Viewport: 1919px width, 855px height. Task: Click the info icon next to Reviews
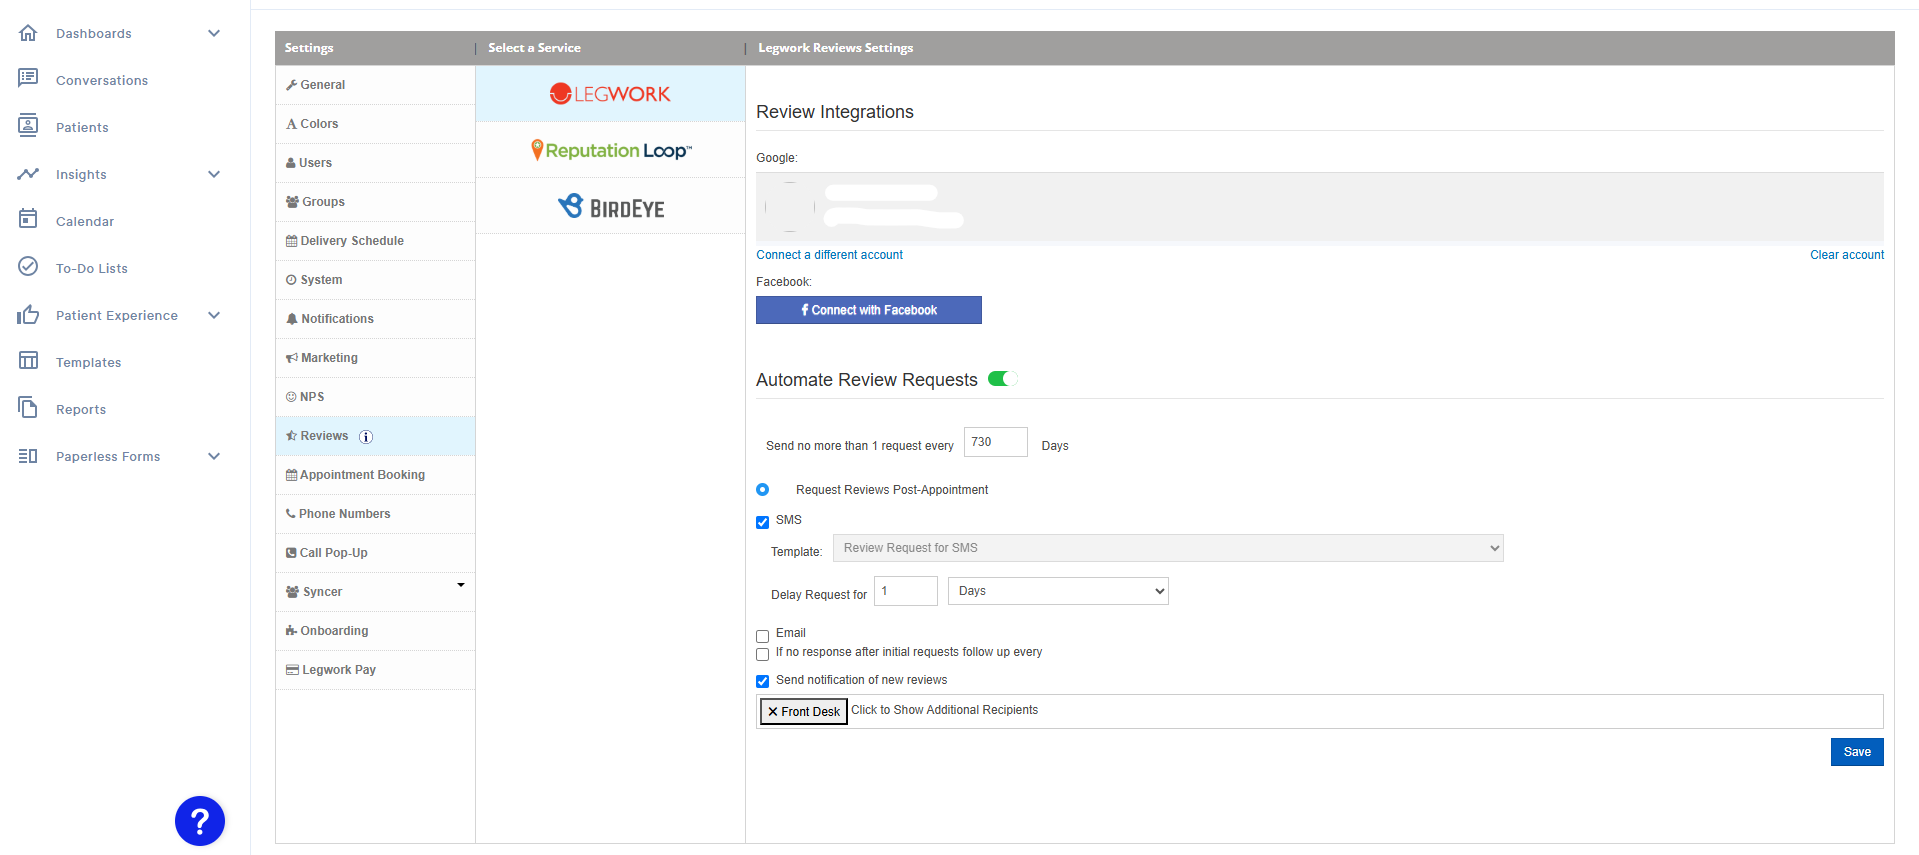click(x=366, y=437)
